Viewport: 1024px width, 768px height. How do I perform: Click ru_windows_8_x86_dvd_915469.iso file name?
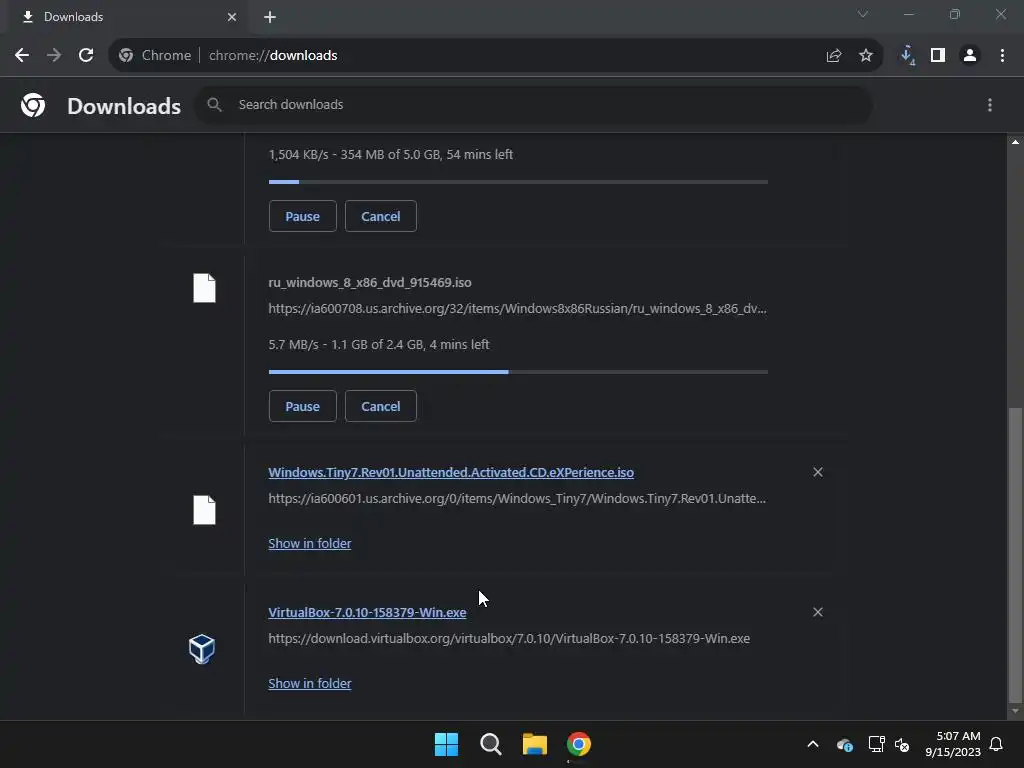click(x=370, y=282)
